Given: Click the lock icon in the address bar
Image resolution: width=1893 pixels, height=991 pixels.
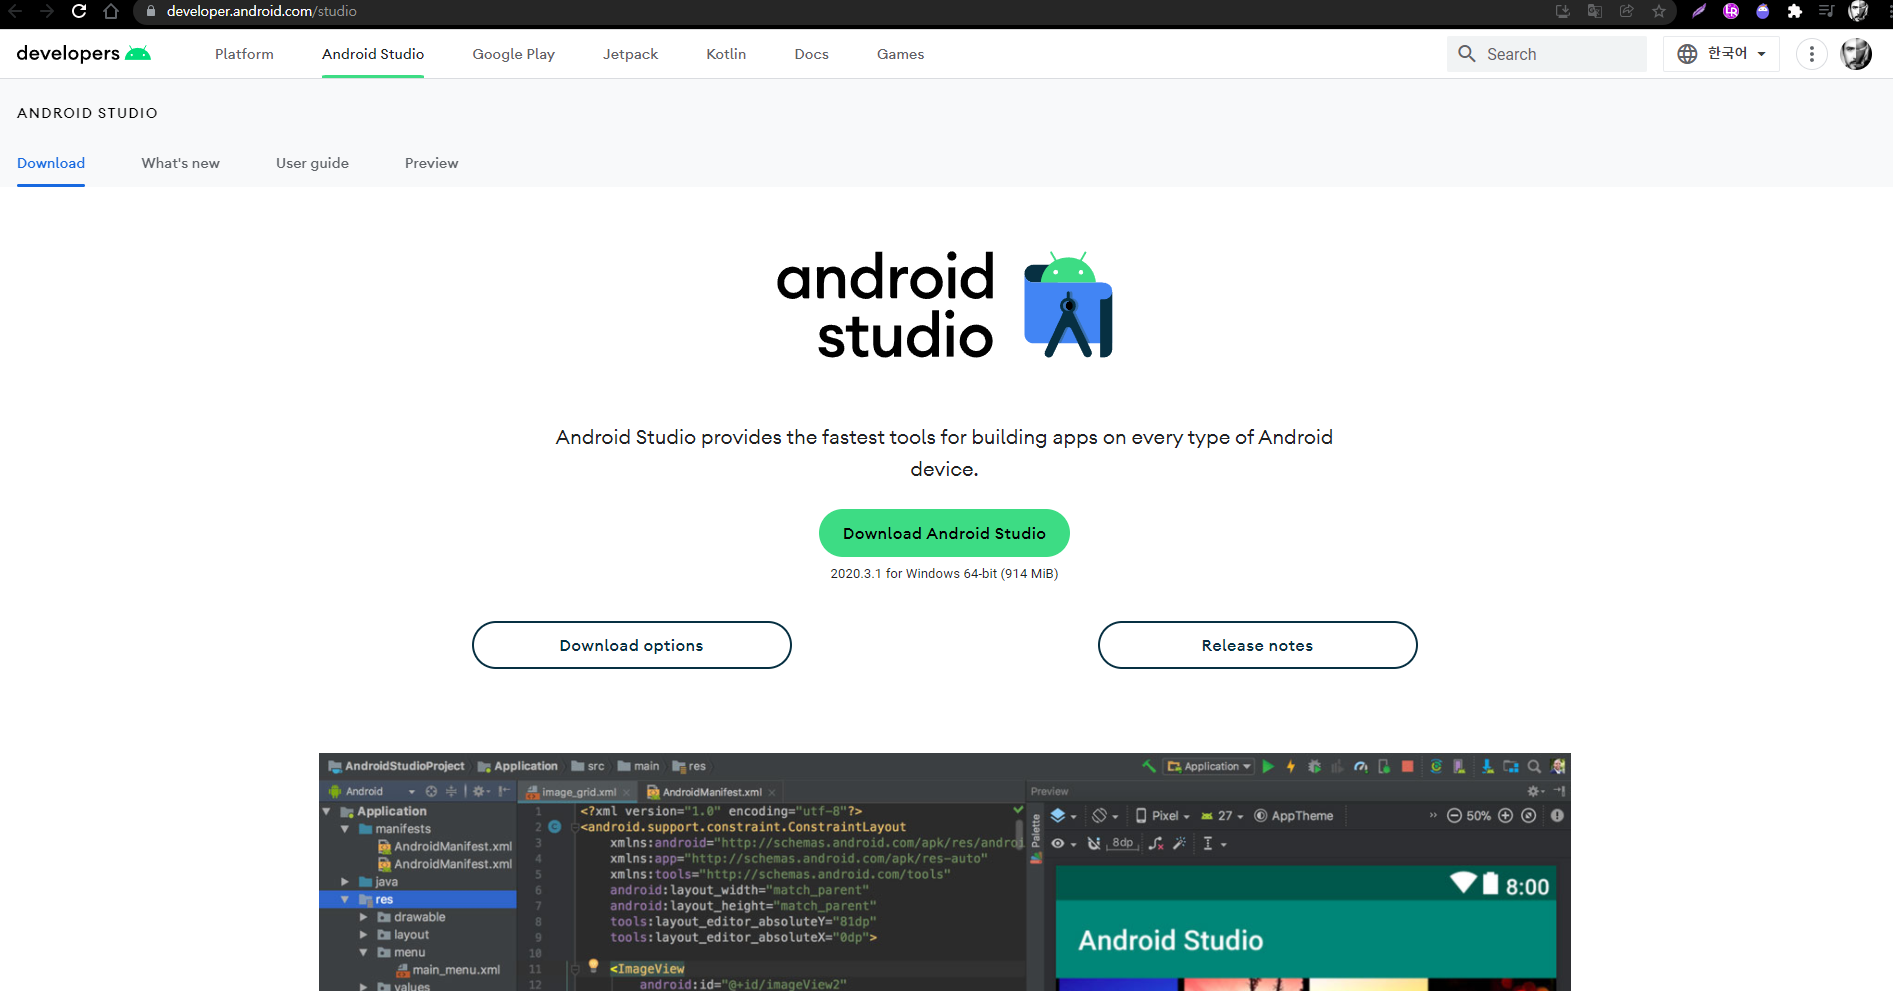Looking at the screenshot, I should tap(151, 12).
